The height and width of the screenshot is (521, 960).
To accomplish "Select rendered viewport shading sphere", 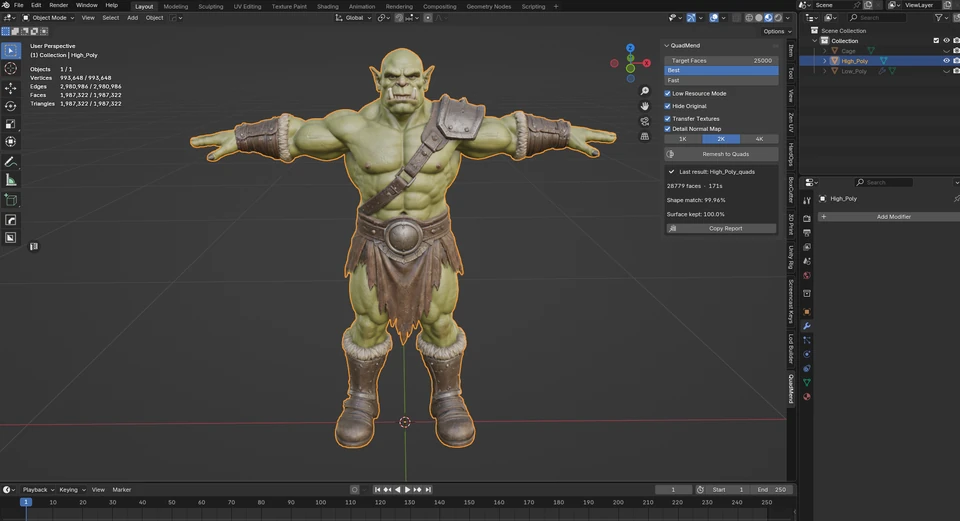I will 778,18.
